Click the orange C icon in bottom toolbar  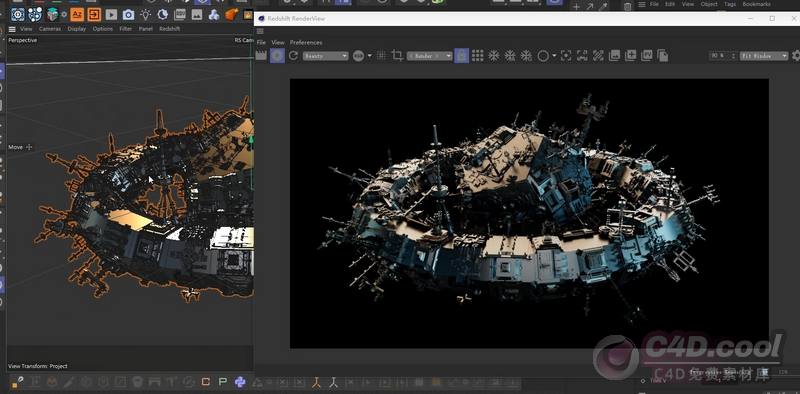coord(206,382)
